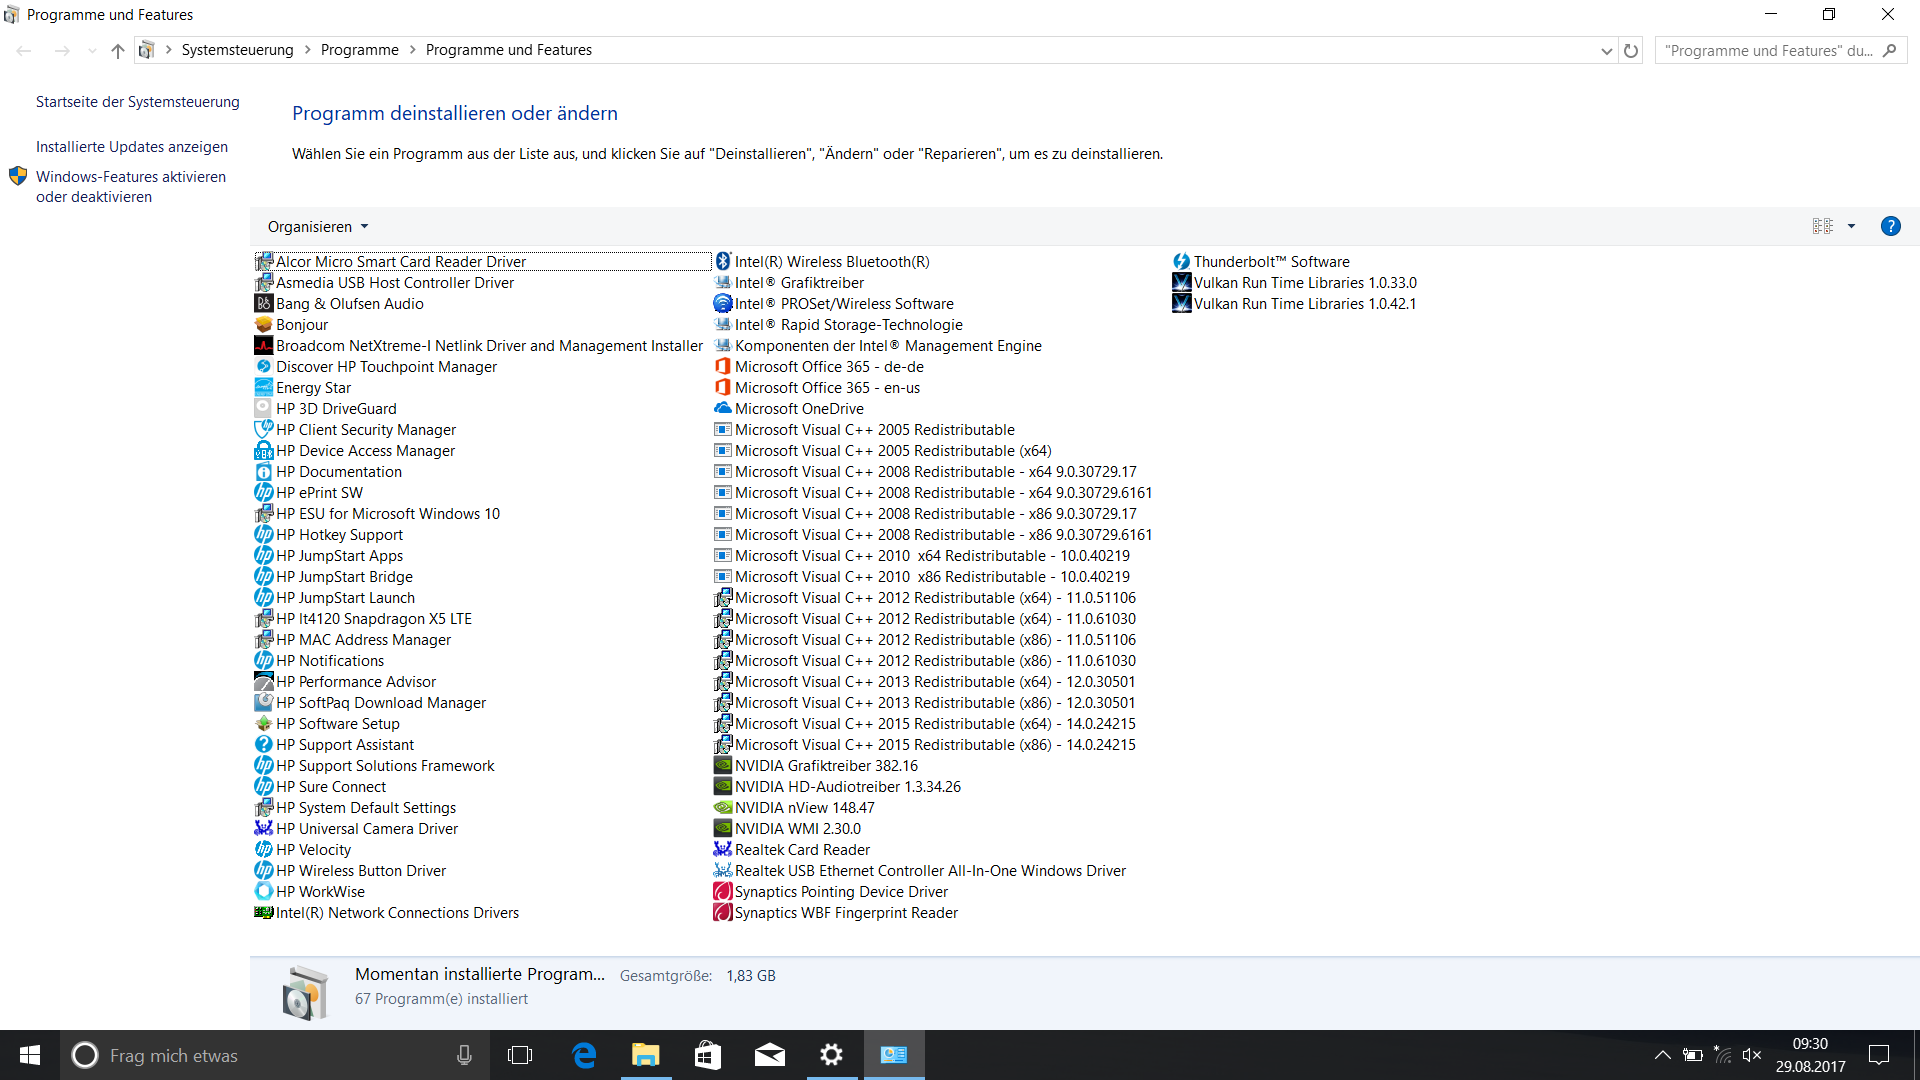Open Windows Store from the taskbar
1920x1080 pixels.
[708, 1055]
